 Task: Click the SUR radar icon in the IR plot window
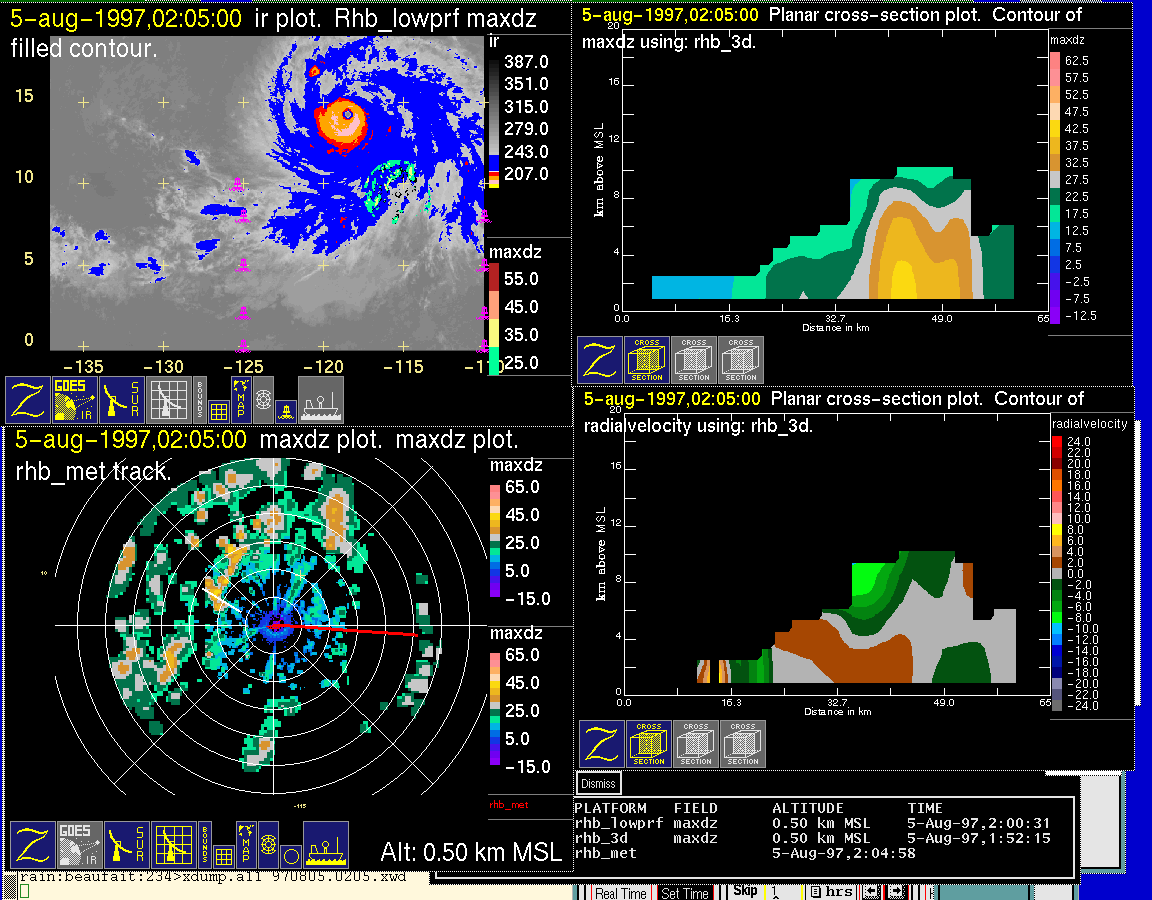point(123,400)
